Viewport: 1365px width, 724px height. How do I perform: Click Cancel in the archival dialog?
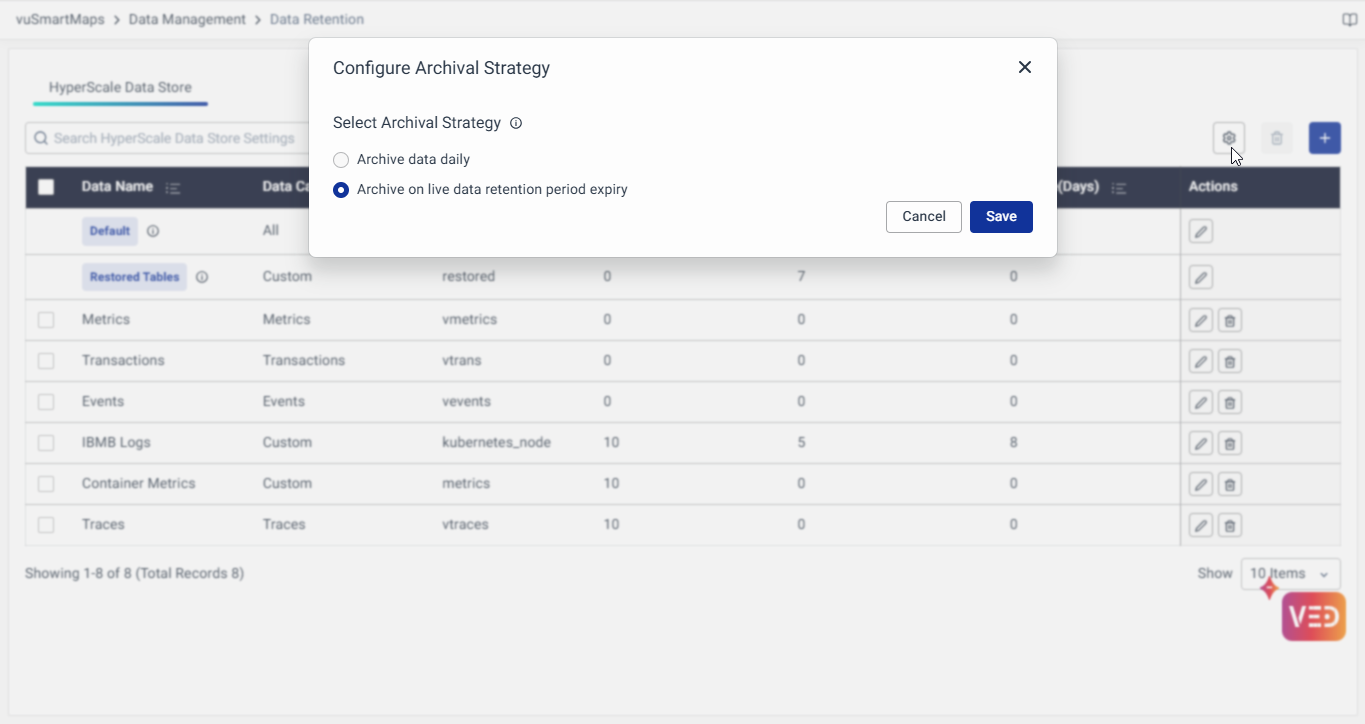[923, 217]
